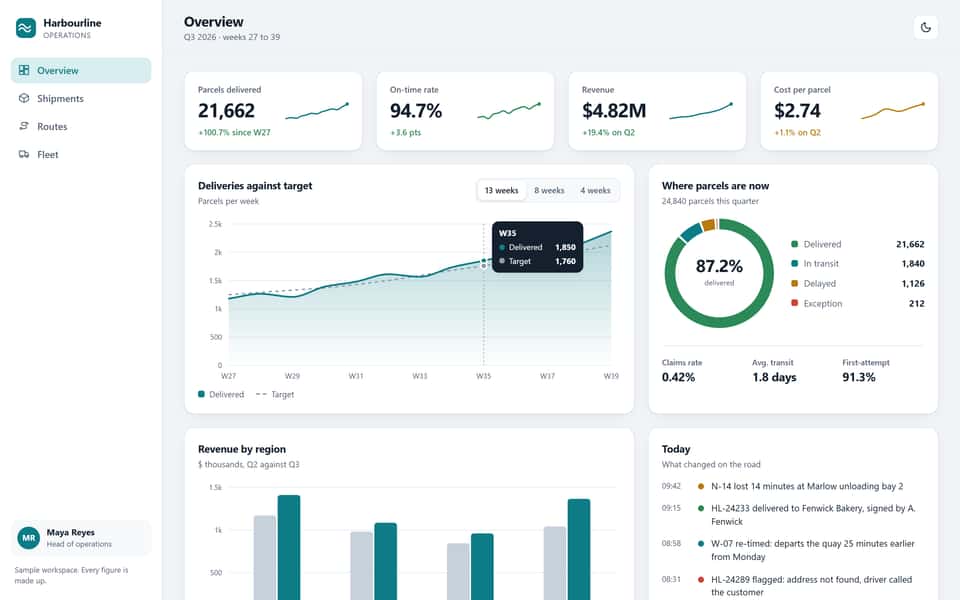Click the Overview grid icon in sidebar
The height and width of the screenshot is (600, 960).
click(x=24, y=70)
